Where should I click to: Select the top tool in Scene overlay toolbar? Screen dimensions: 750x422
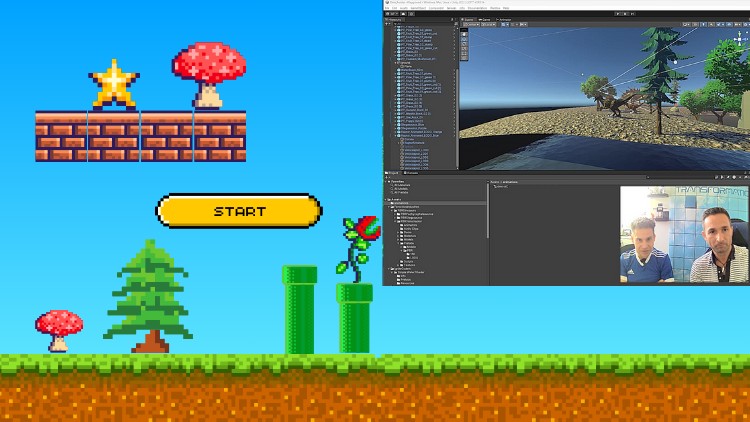[466, 33]
